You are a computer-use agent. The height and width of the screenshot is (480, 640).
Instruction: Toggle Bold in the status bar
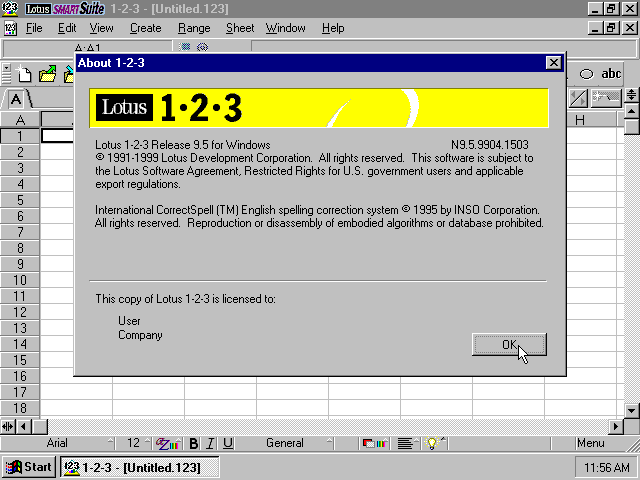pos(195,443)
